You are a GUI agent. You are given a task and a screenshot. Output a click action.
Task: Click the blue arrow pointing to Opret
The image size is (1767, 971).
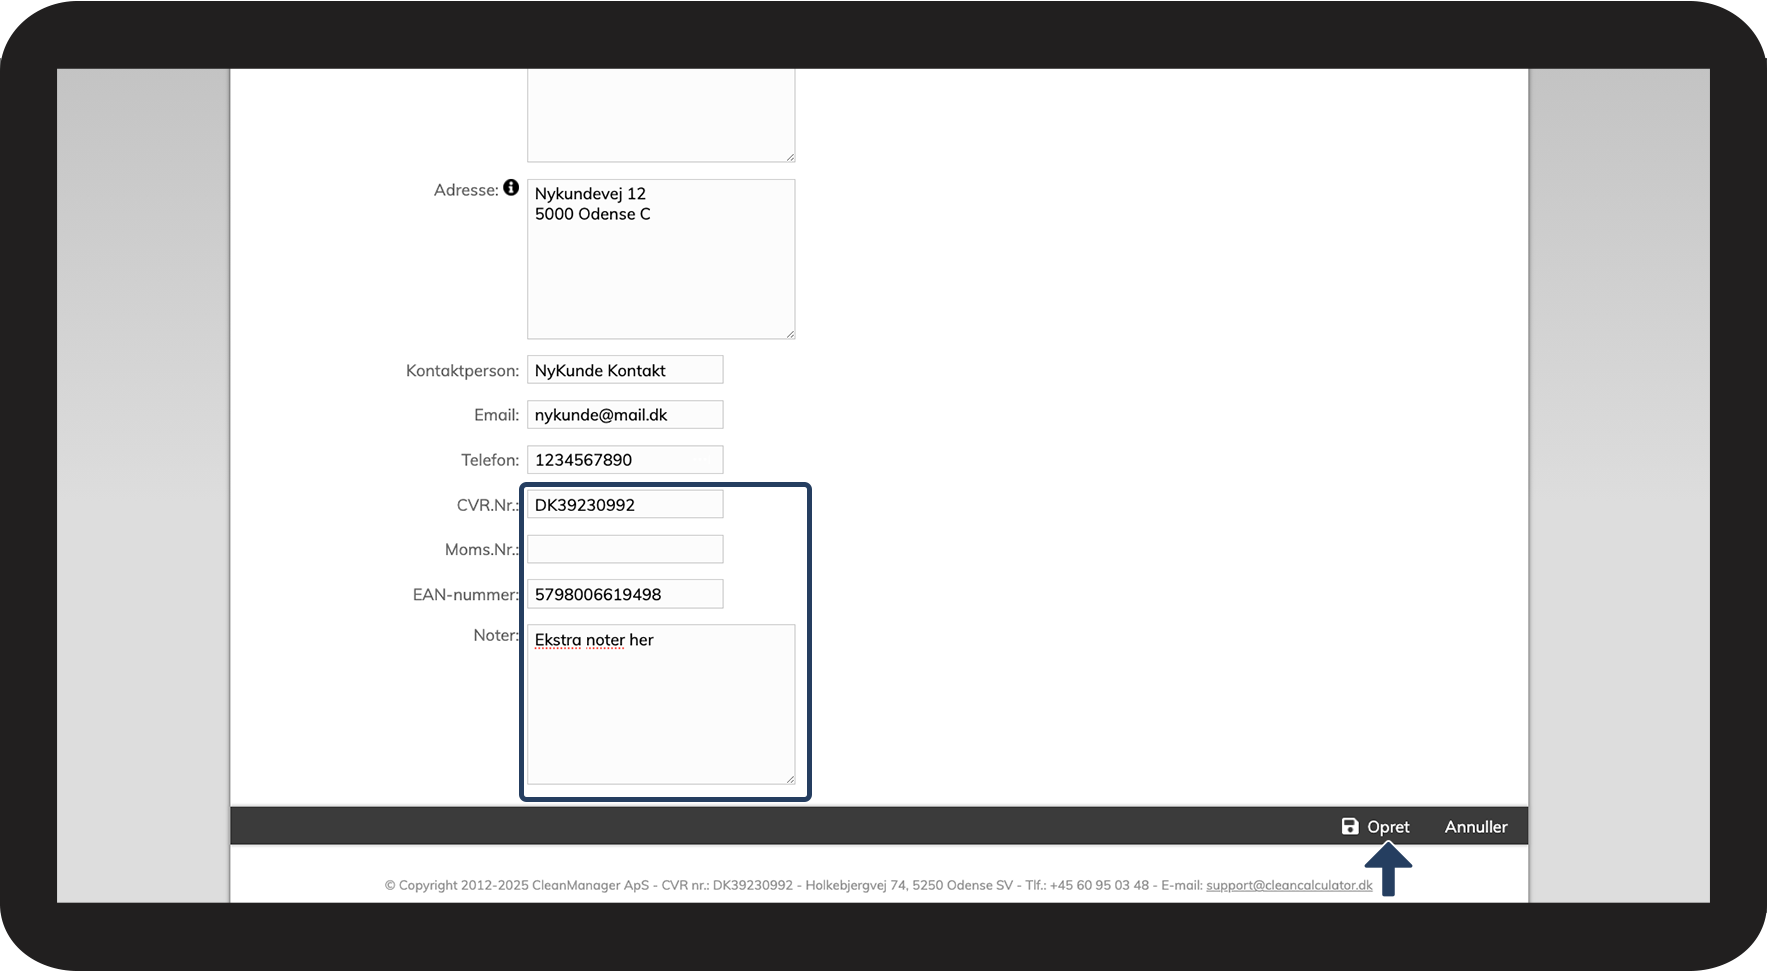(1388, 869)
